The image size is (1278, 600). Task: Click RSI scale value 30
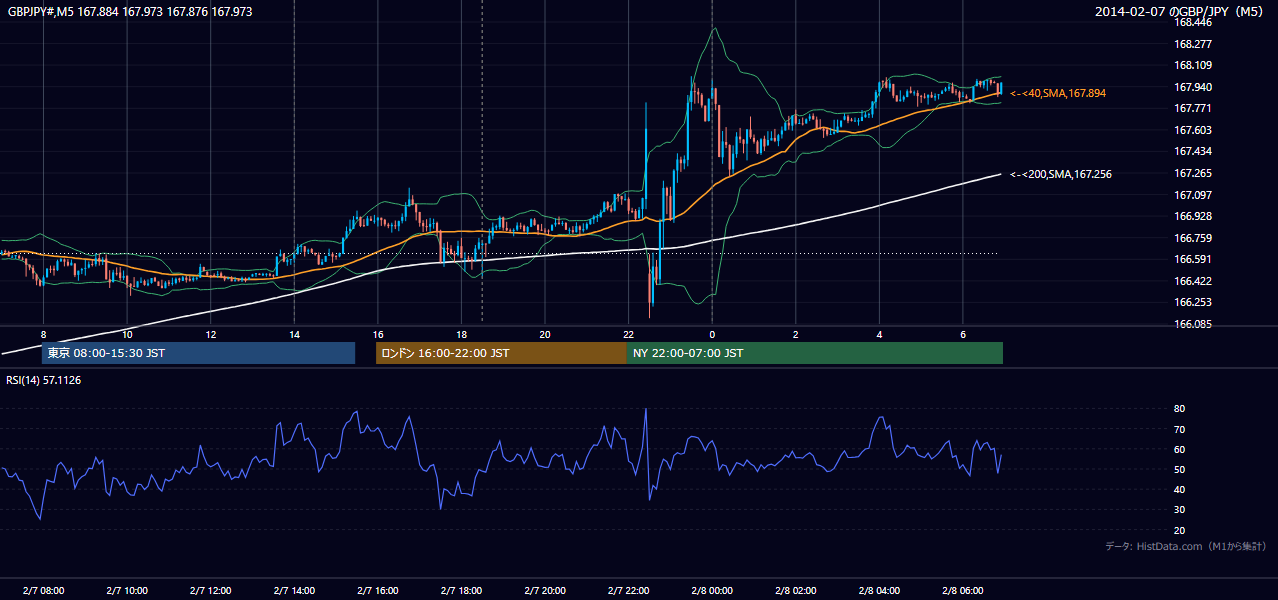(1180, 510)
